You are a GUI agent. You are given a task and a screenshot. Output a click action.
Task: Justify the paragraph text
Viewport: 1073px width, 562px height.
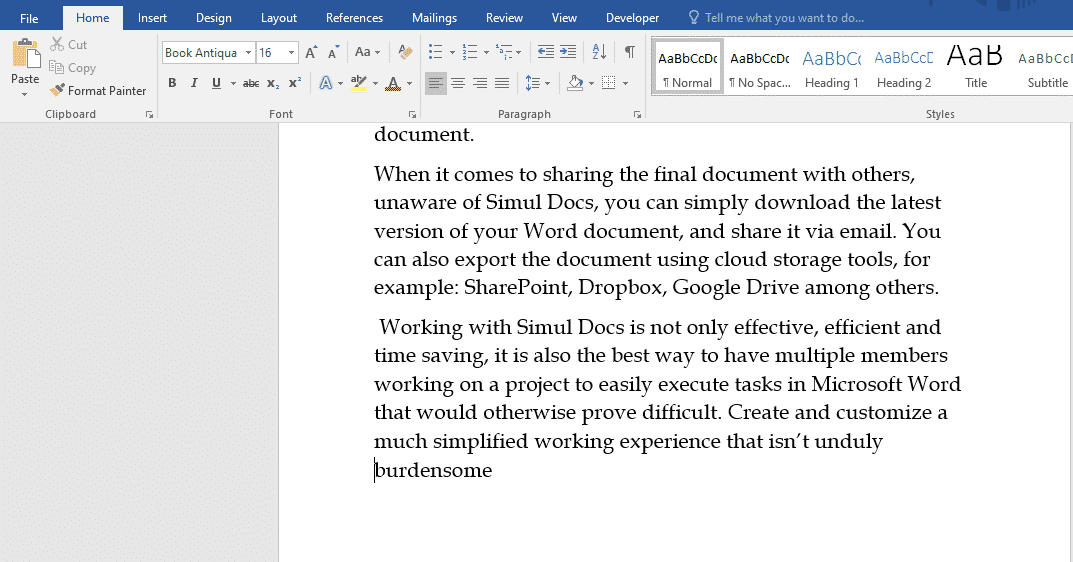(502, 83)
